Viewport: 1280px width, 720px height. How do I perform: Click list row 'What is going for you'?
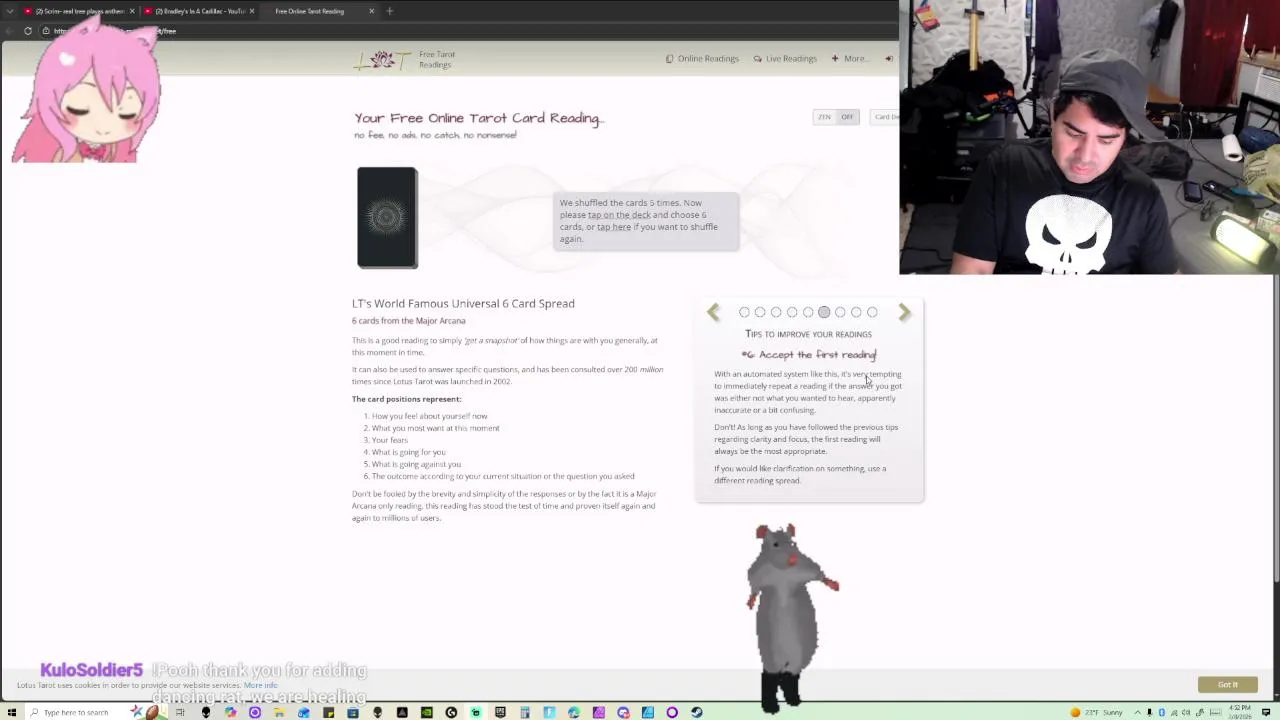click(408, 452)
